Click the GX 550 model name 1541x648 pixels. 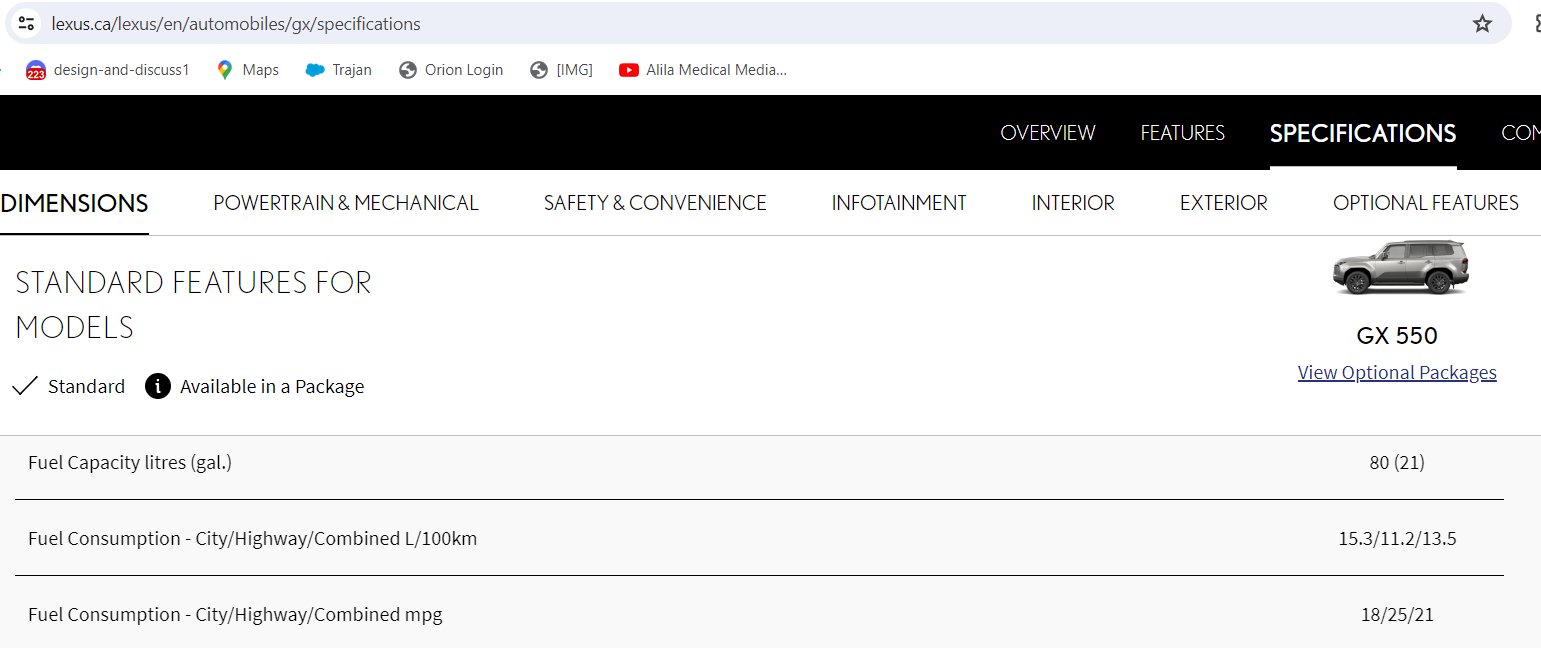point(1397,335)
